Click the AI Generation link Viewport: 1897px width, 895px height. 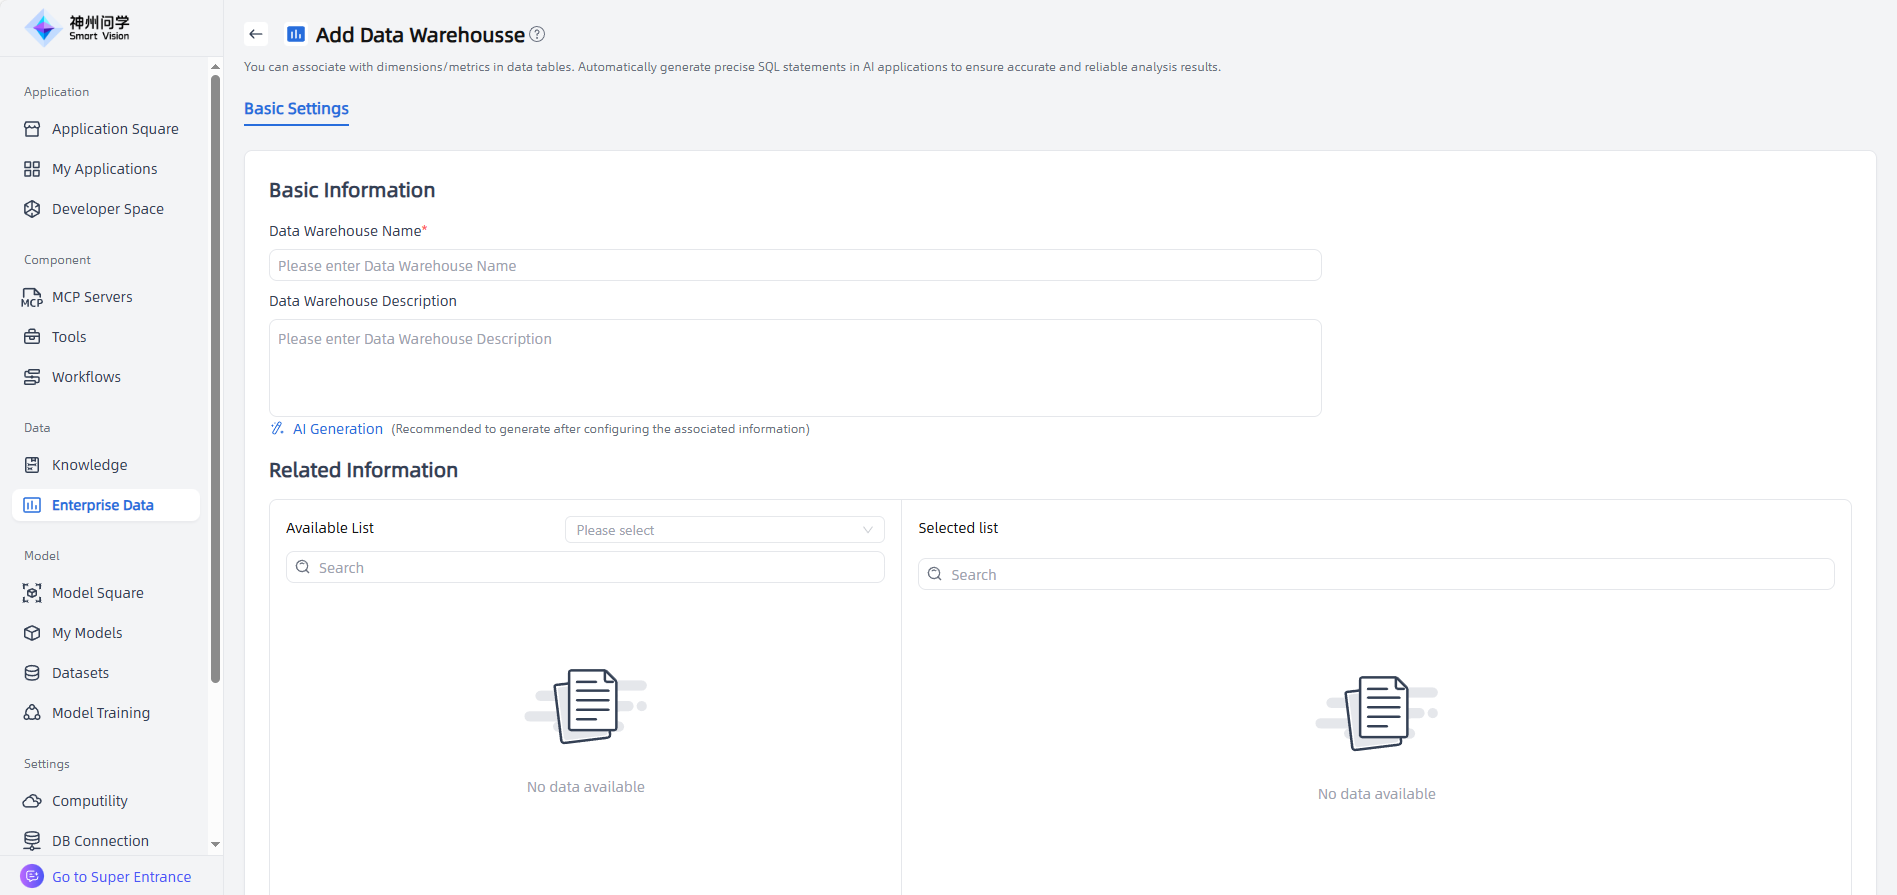[337, 429]
